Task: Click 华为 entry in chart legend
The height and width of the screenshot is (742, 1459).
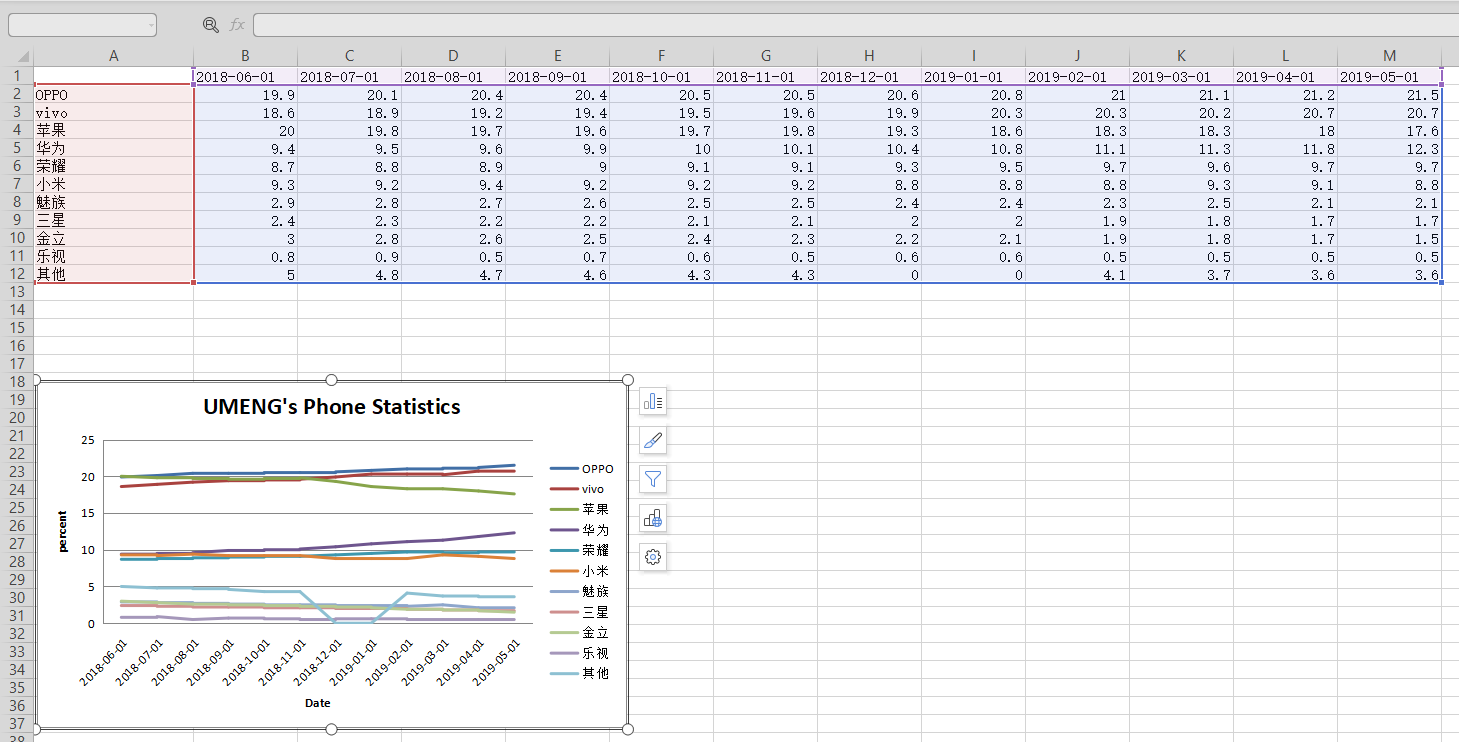Action: click(580, 530)
